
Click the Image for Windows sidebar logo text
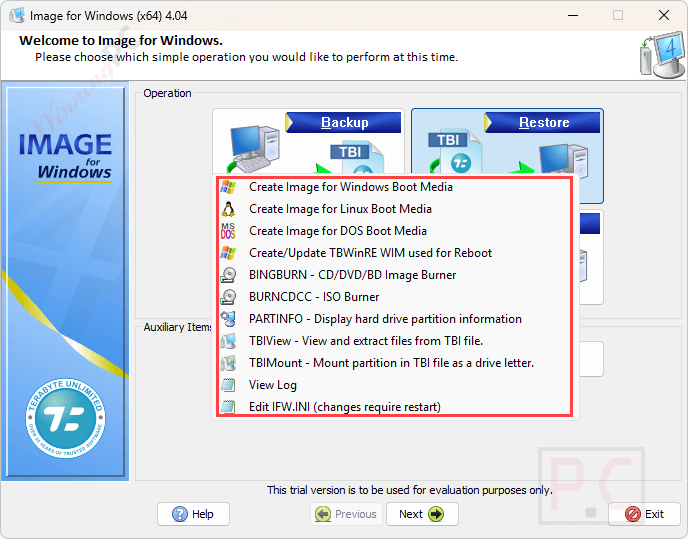pyautogui.click(x=65, y=157)
